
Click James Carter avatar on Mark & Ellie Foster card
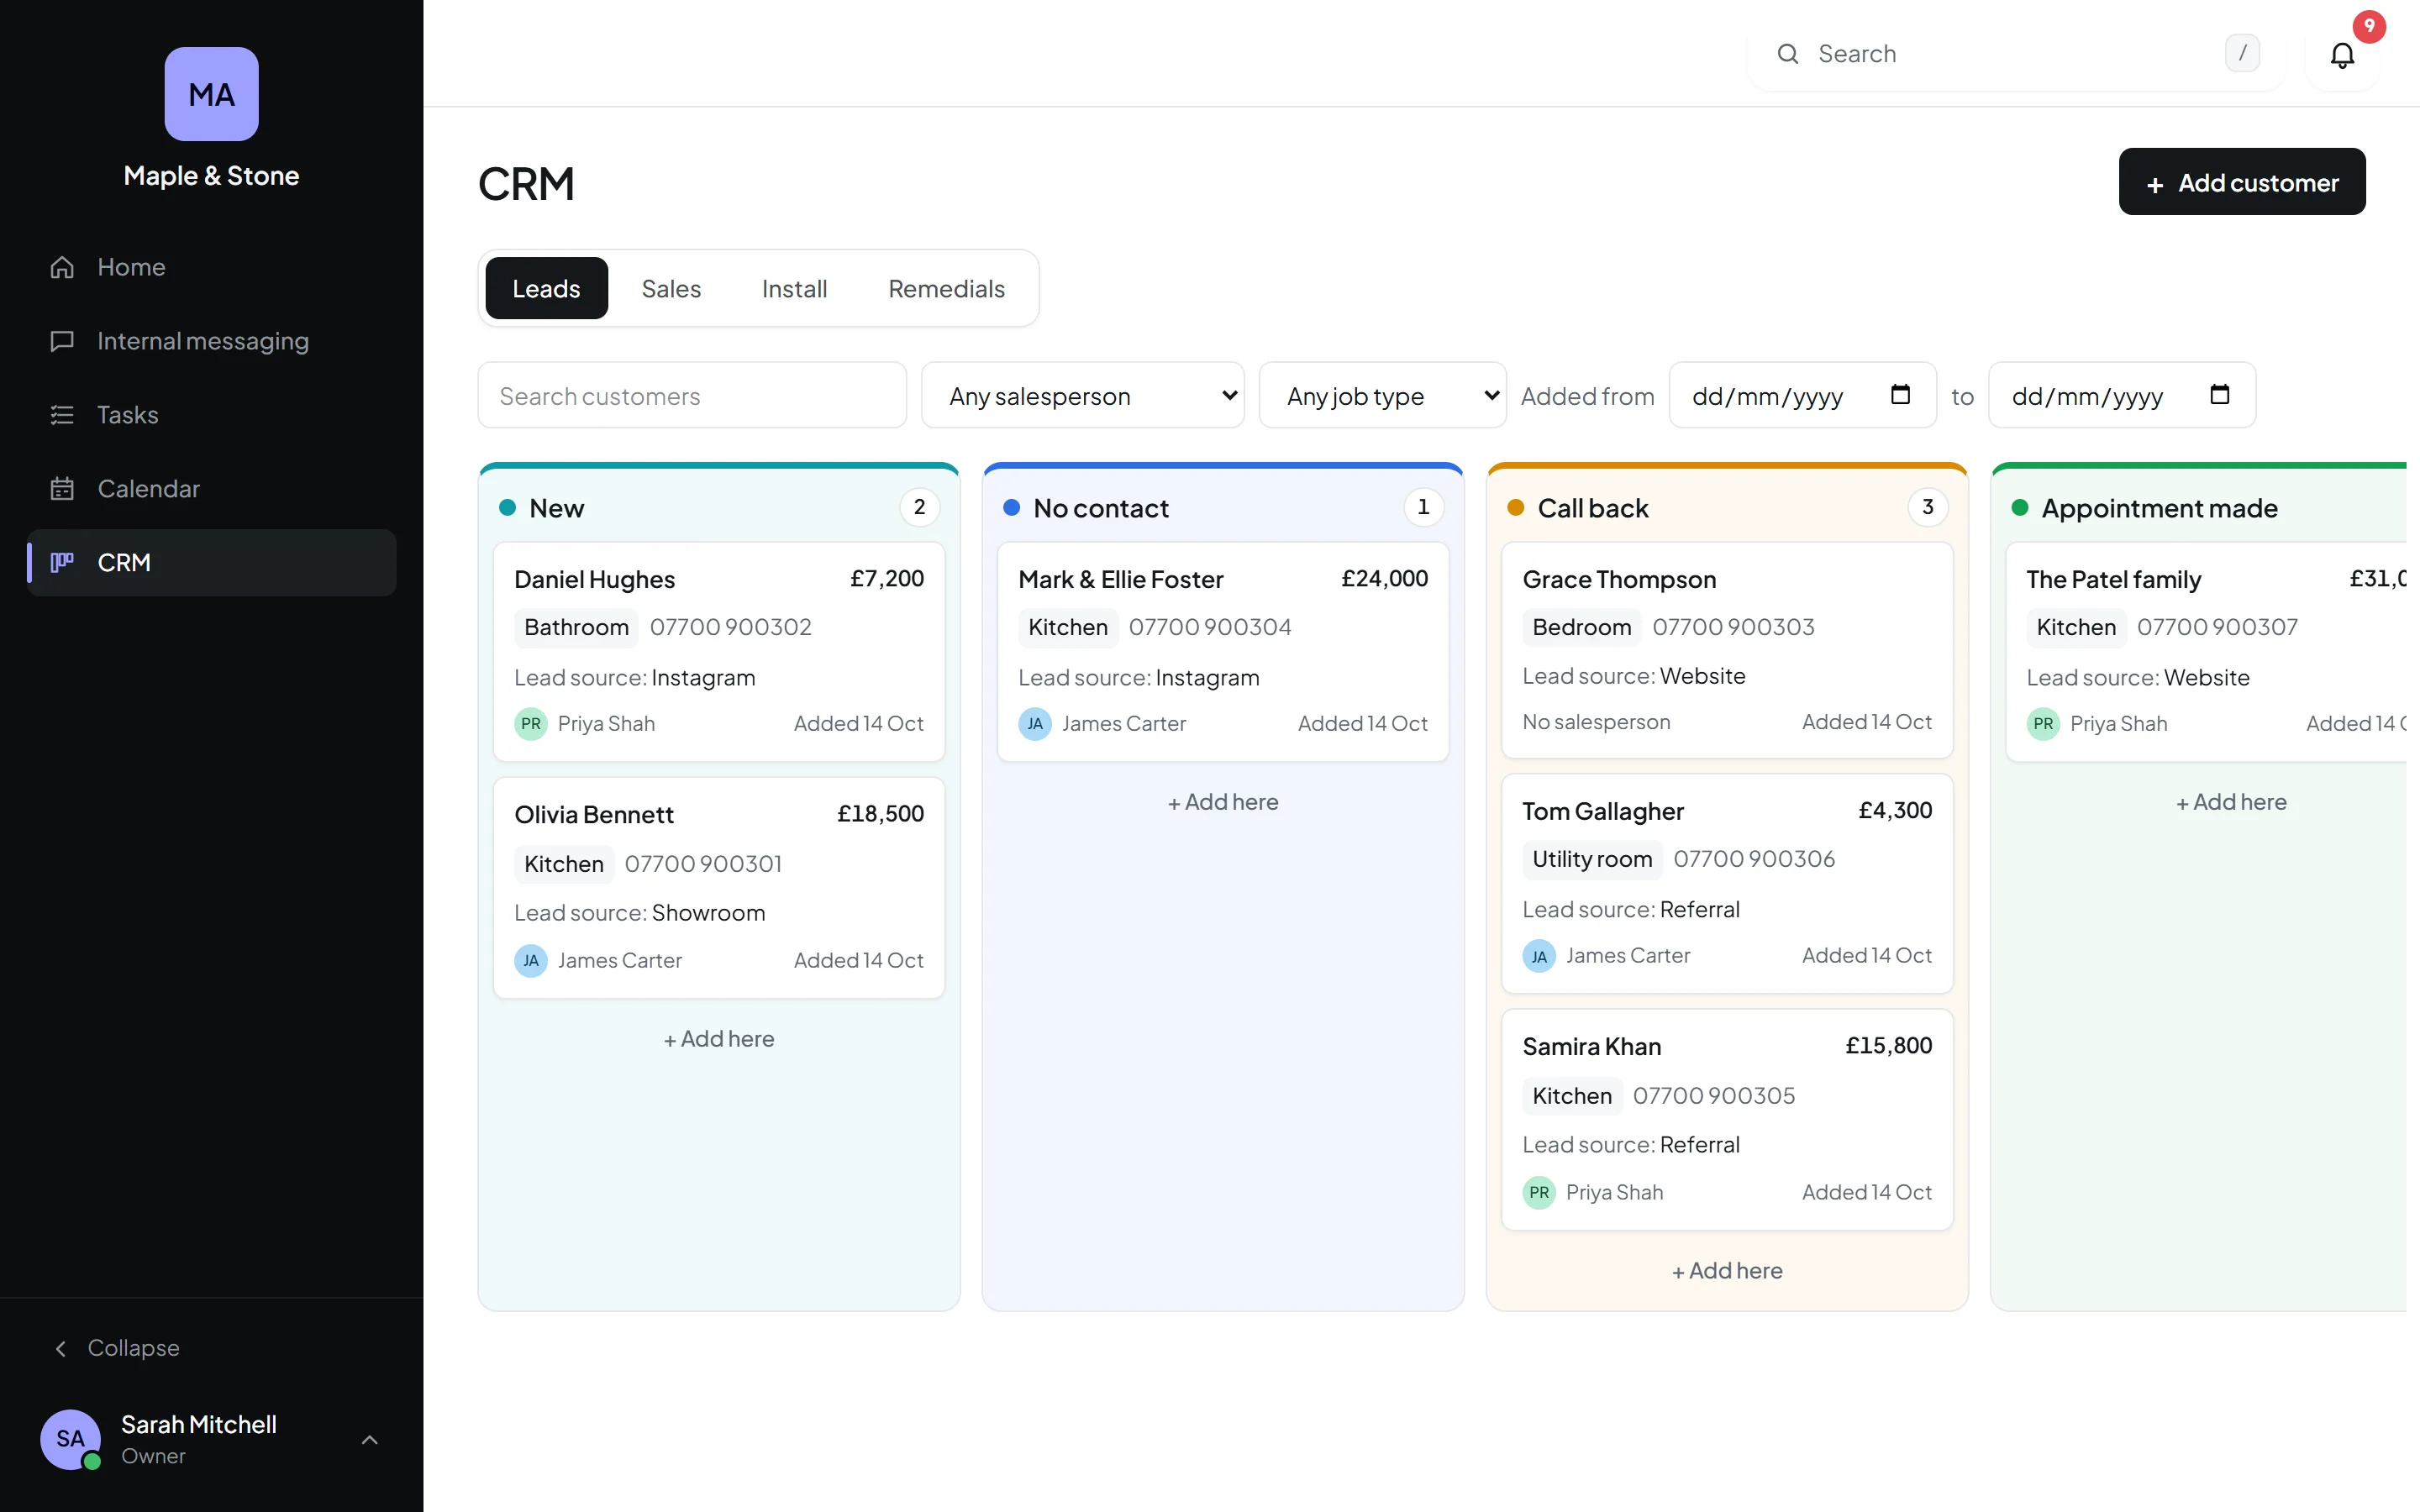coord(1035,723)
